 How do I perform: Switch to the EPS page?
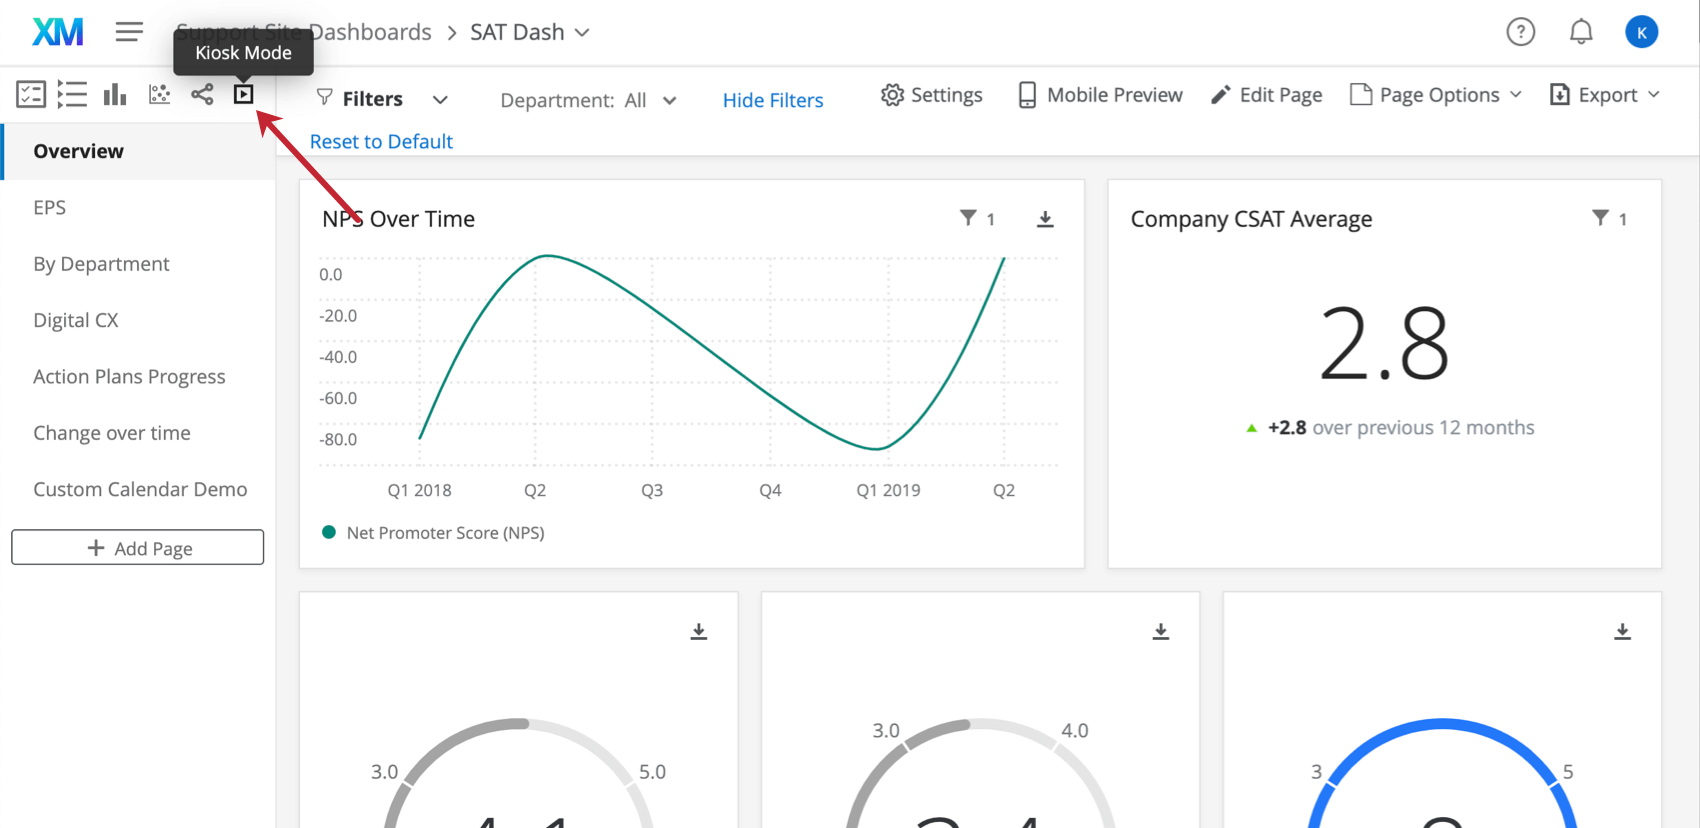(x=50, y=207)
